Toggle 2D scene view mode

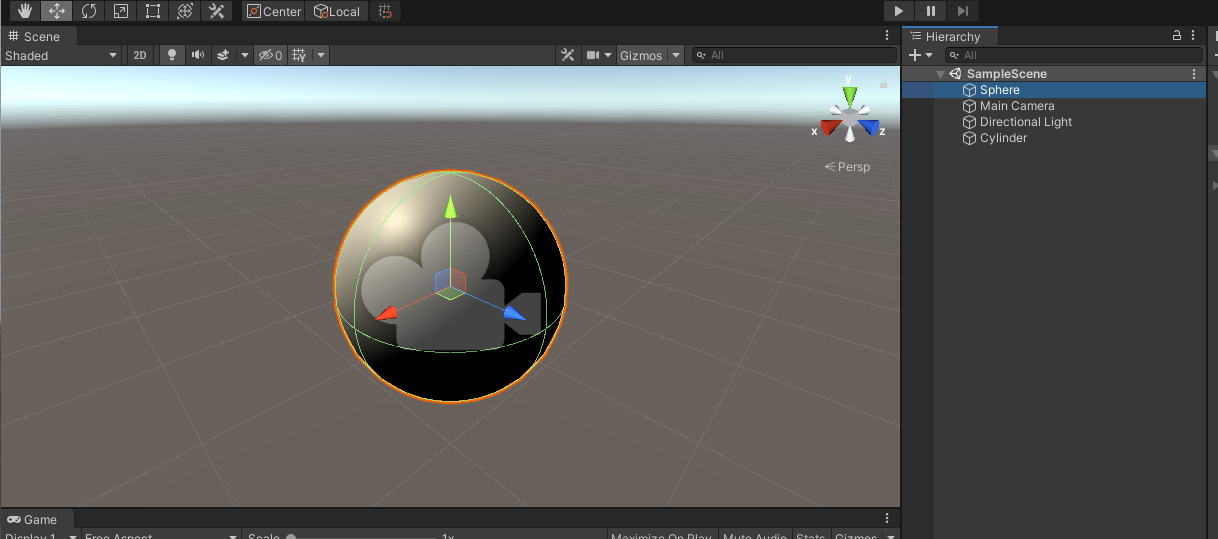click(x=140, y=55)
